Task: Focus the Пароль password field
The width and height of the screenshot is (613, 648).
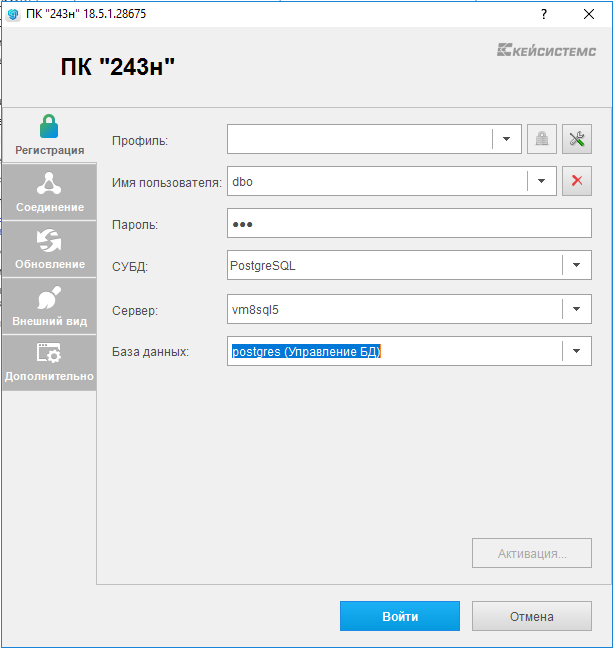Action: click(x=409, y=223)
